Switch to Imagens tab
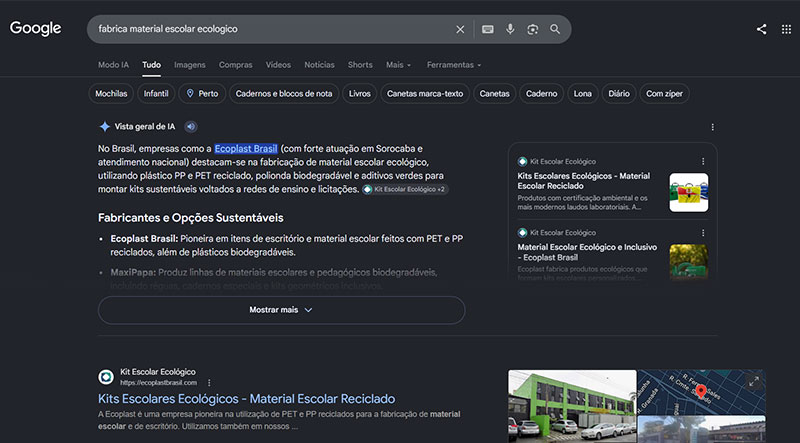The image size is (800, 443). (x=190, y=65)
